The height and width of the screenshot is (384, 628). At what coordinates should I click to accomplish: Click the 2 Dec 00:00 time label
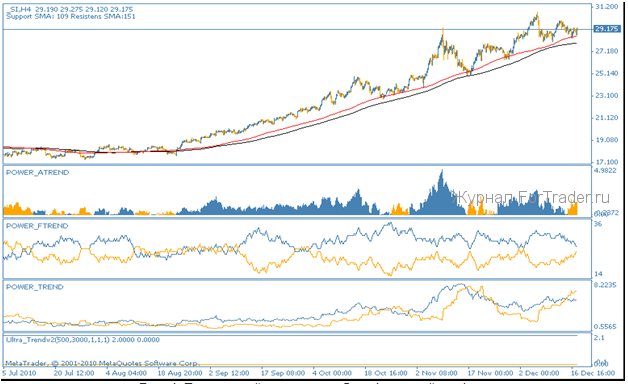coord(539,373)
